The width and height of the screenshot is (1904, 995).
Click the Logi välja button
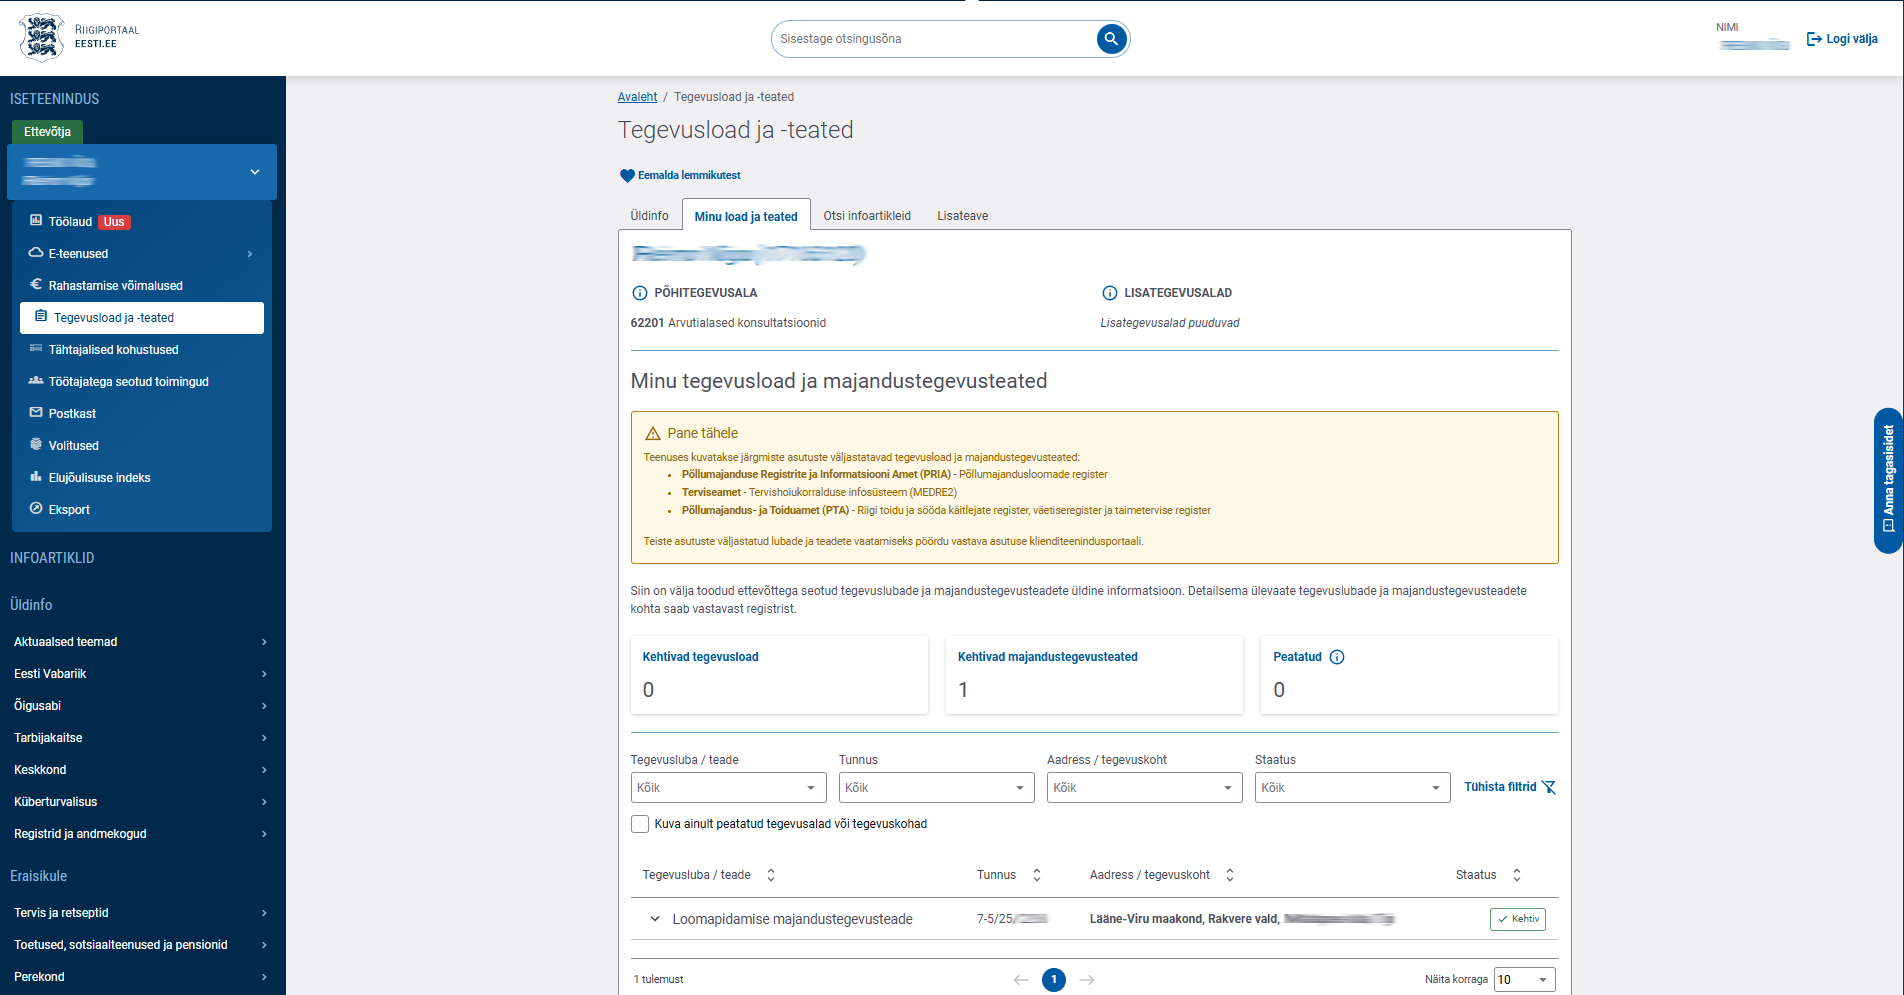coord(1842,39)
